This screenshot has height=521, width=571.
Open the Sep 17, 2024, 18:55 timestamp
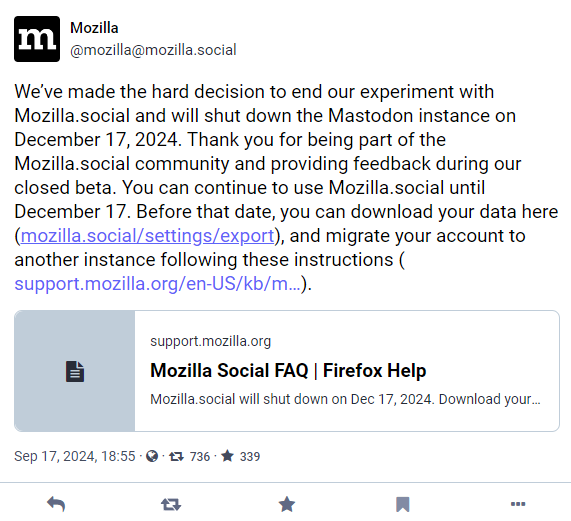pyautogui.click(x=75, y=457)
